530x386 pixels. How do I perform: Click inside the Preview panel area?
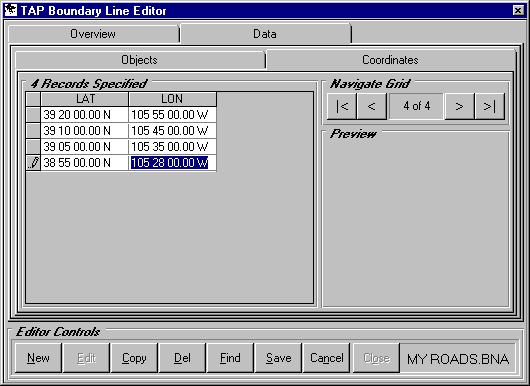(x=416, y=221)
